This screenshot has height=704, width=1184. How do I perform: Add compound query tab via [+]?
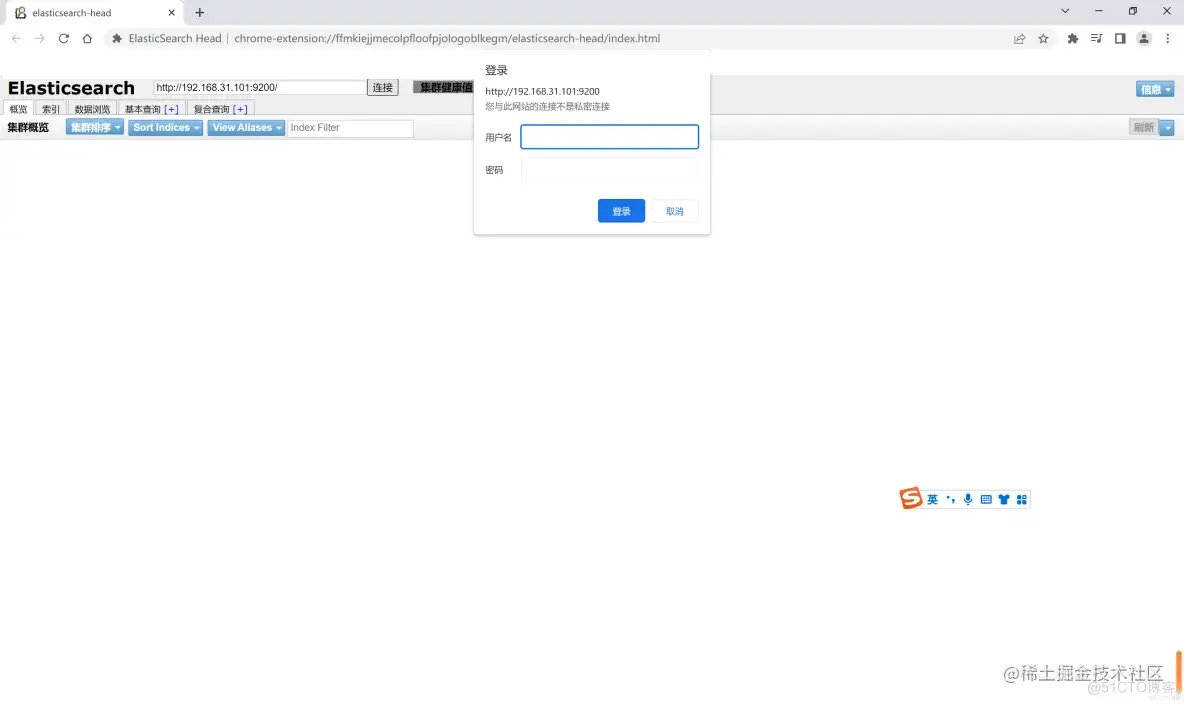pos(240,110)
